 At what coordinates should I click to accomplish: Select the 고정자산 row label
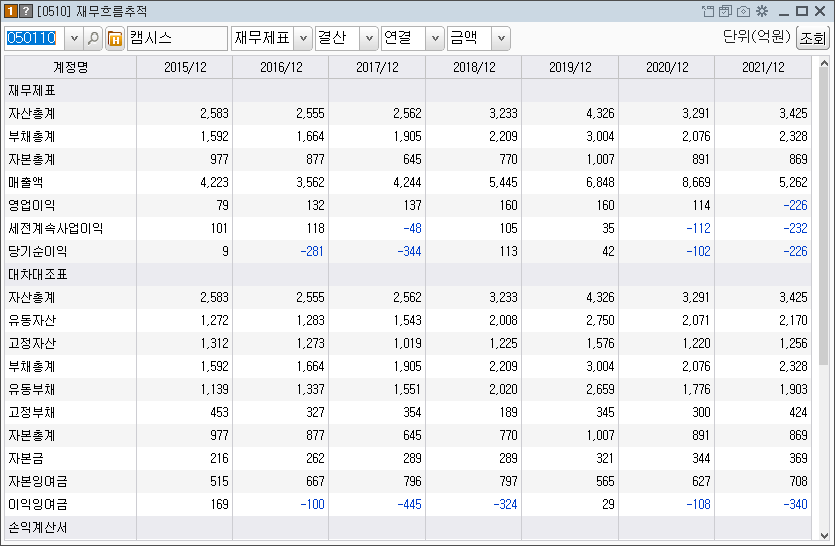pos(32,344)
